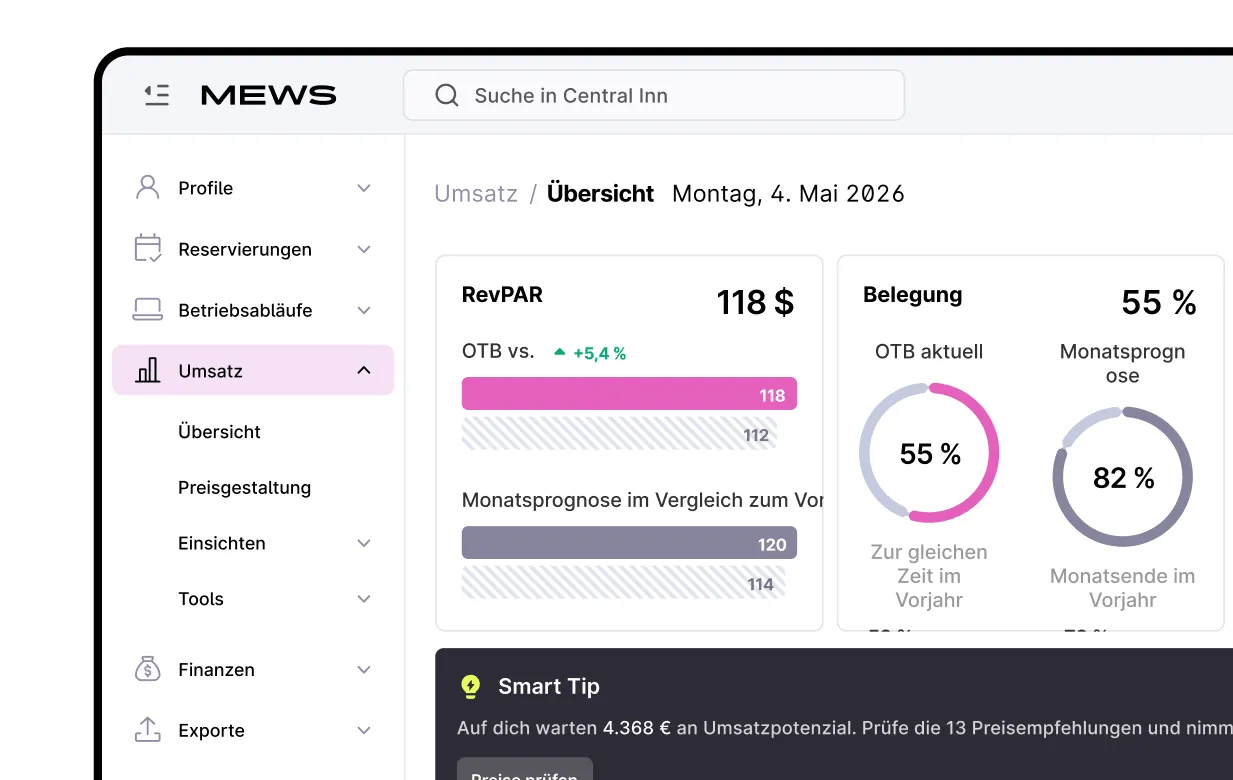This screenshot has height=780, width=1233.
Task: Click the Exporte upload icon
Action: pos(148,730)
